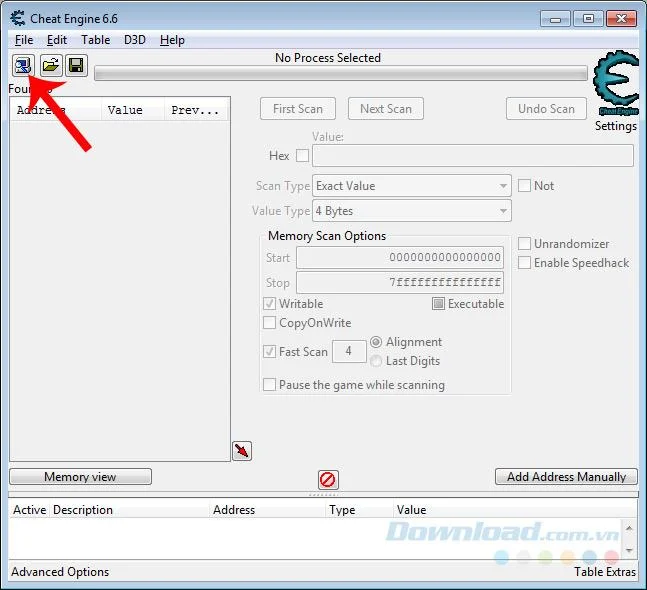Viewport: 647px width, 590px height.
Task: Click the Next Scan button
Action: tap(386, 109)
